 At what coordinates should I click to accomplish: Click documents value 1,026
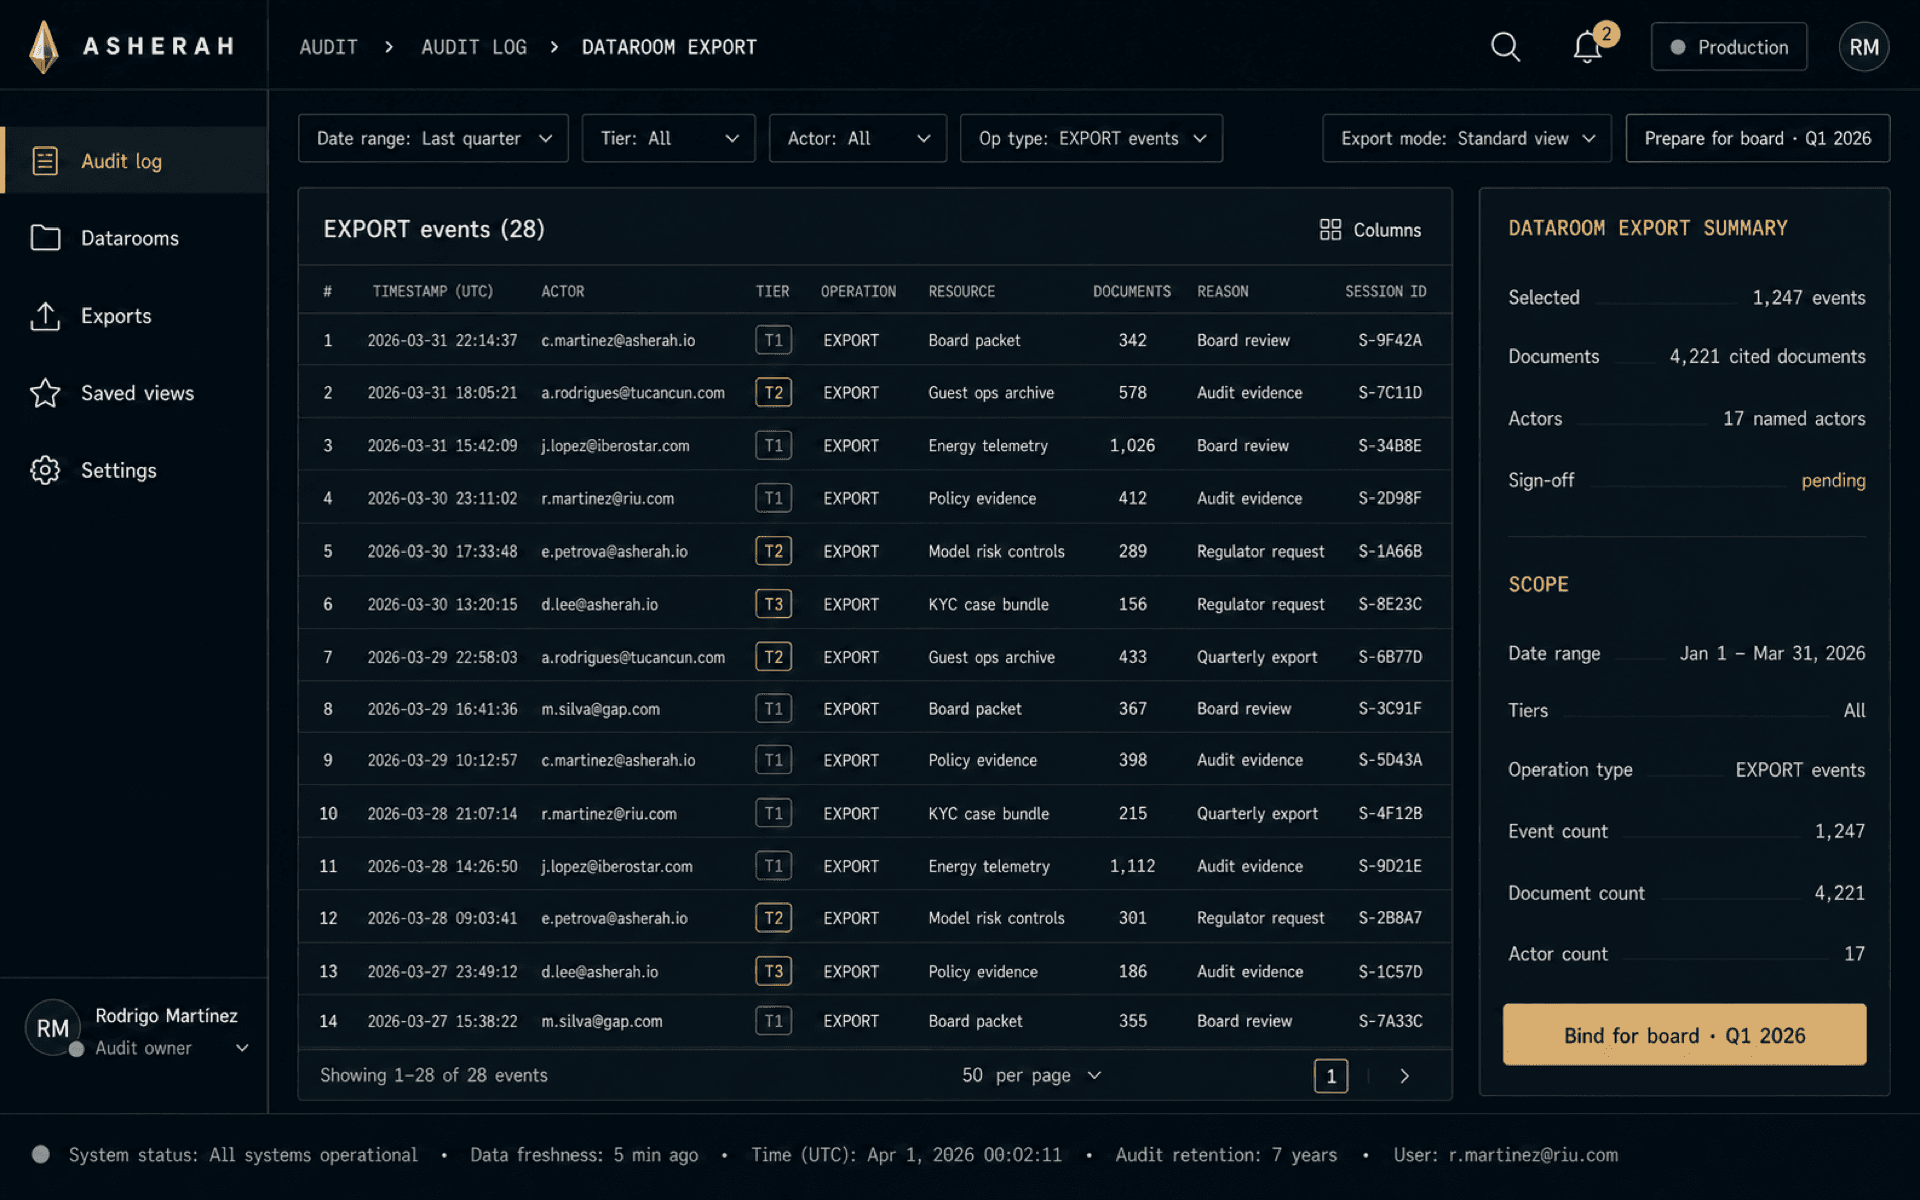point(1131,446)
